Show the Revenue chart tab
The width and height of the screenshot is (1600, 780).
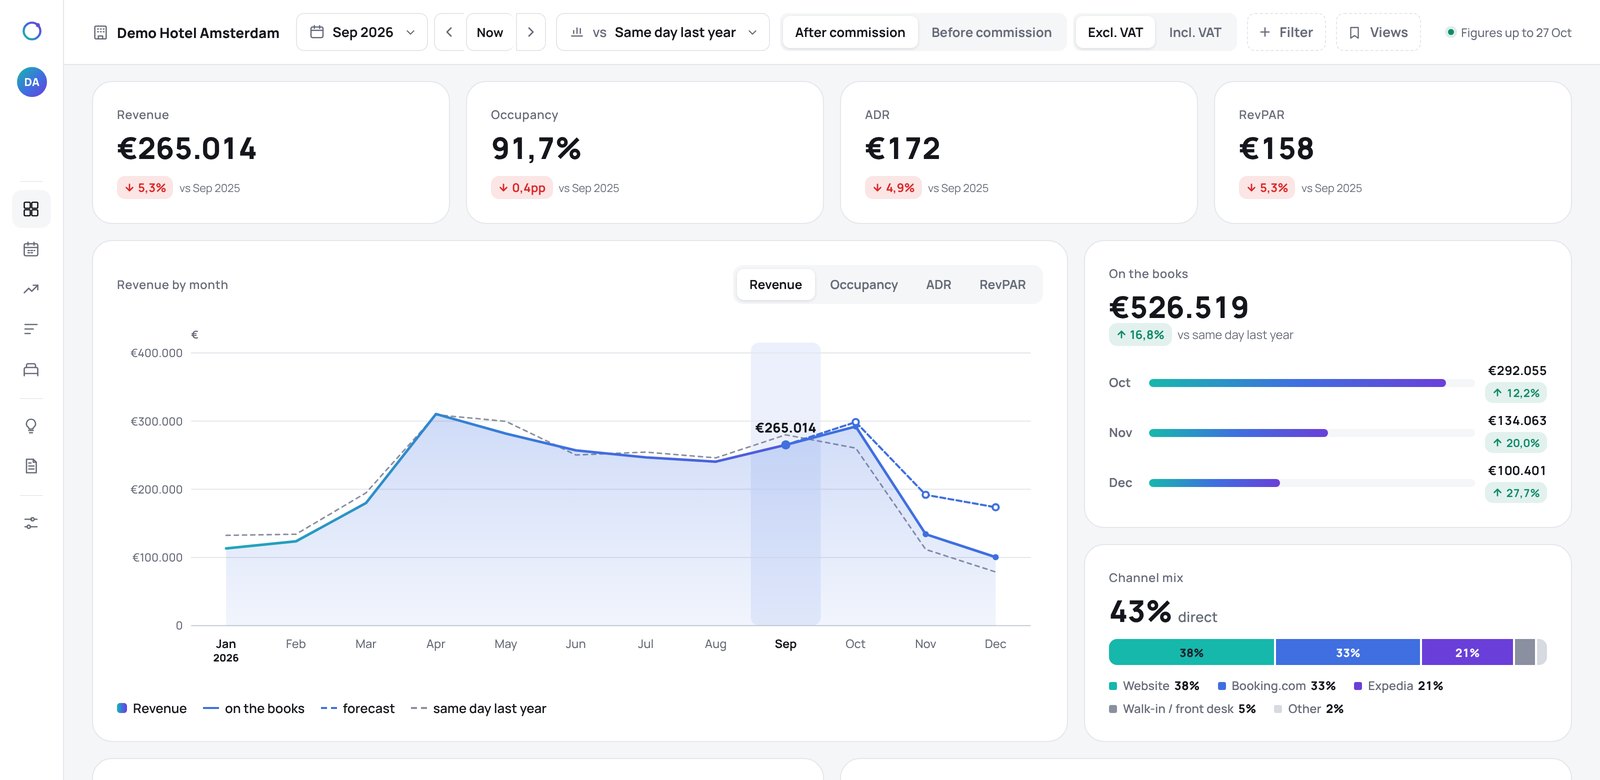pos(776,285)
